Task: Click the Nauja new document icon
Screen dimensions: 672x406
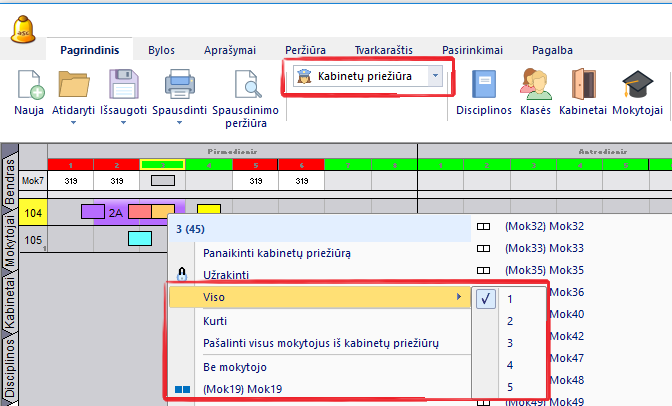Action: (x=29, y=84)
